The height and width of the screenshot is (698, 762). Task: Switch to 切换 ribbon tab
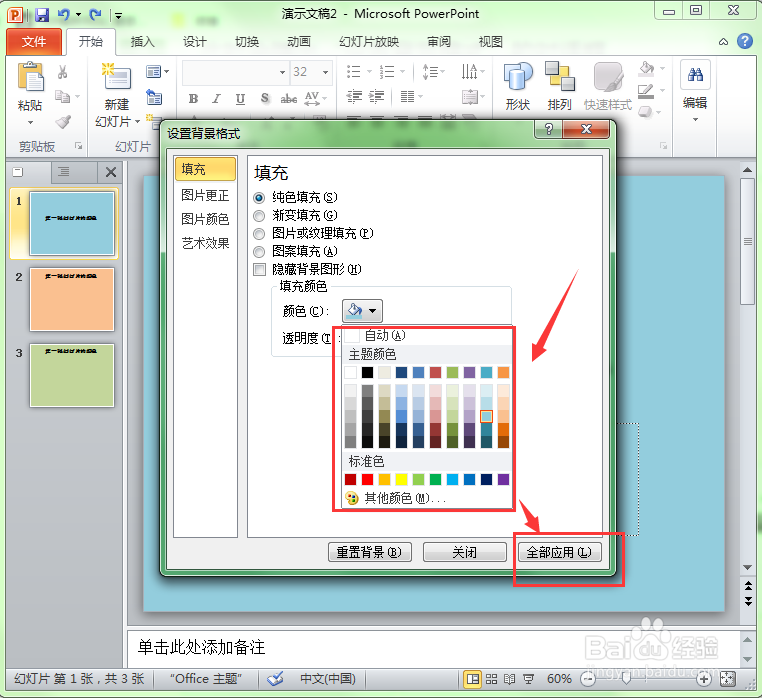tap(247, 42)
